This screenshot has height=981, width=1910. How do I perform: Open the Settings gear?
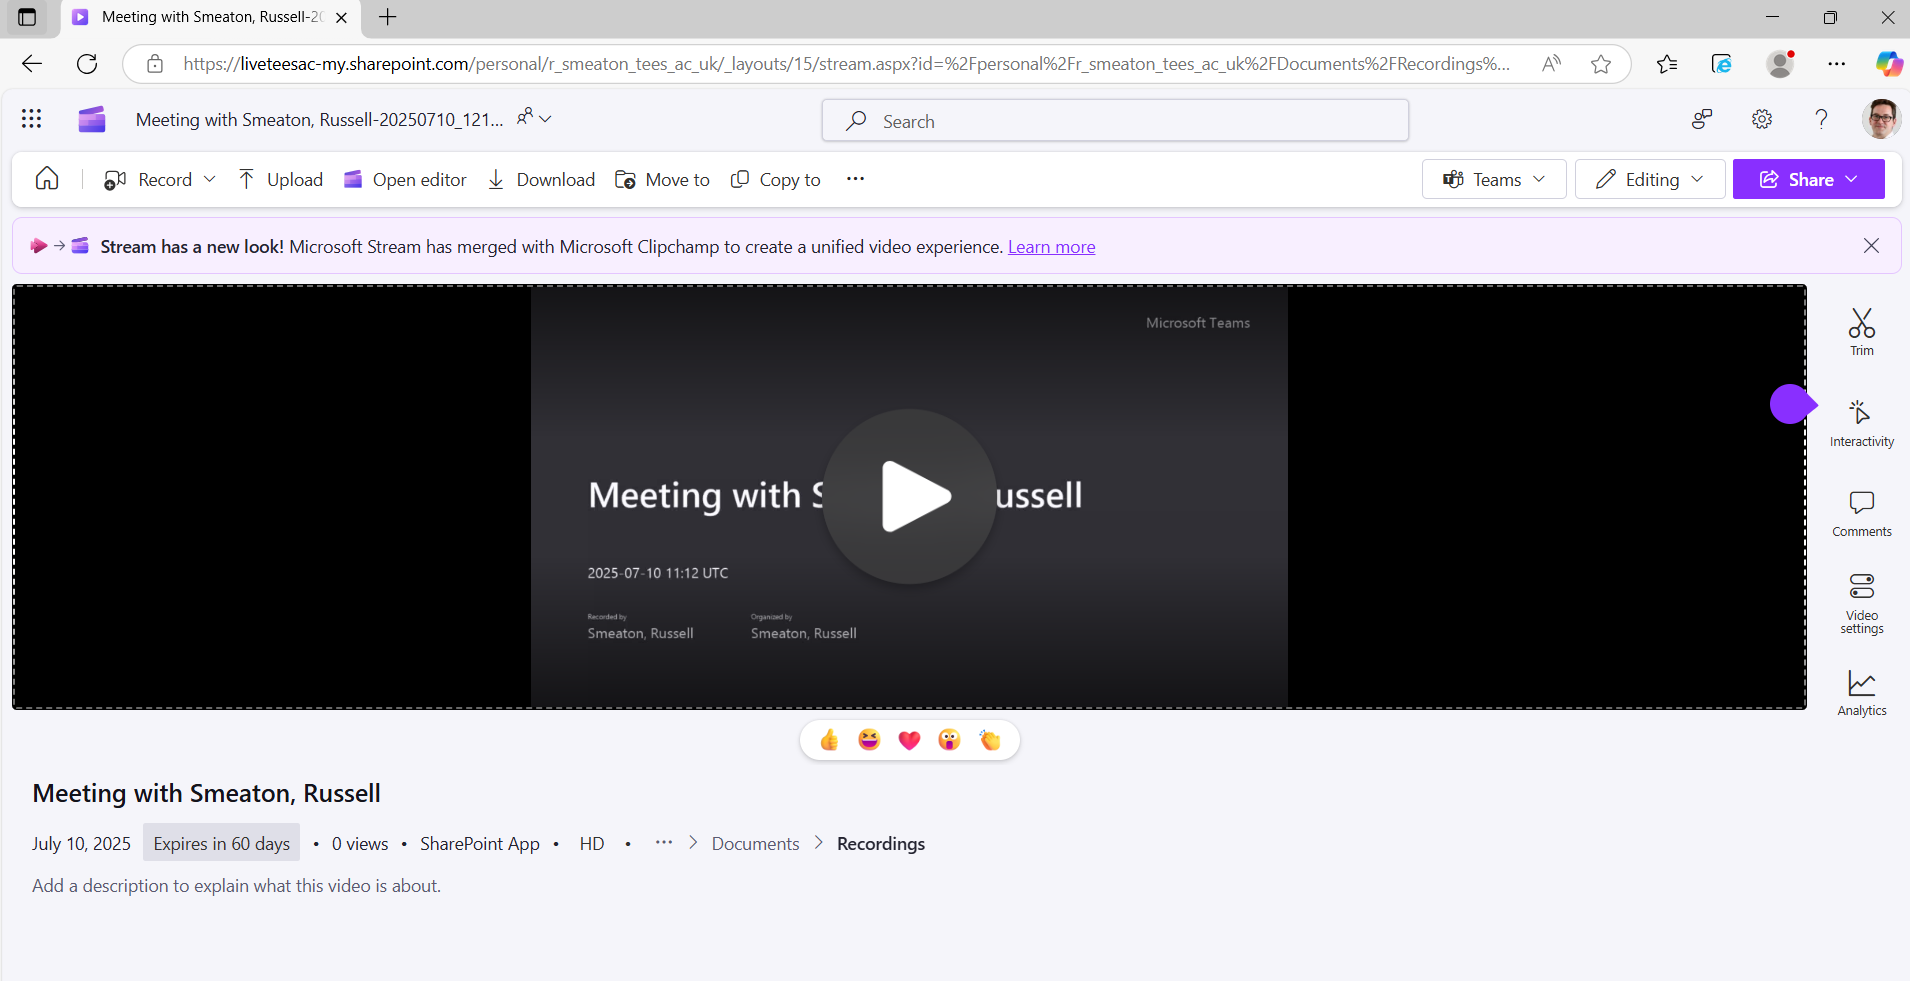(x=1762, y=120)
